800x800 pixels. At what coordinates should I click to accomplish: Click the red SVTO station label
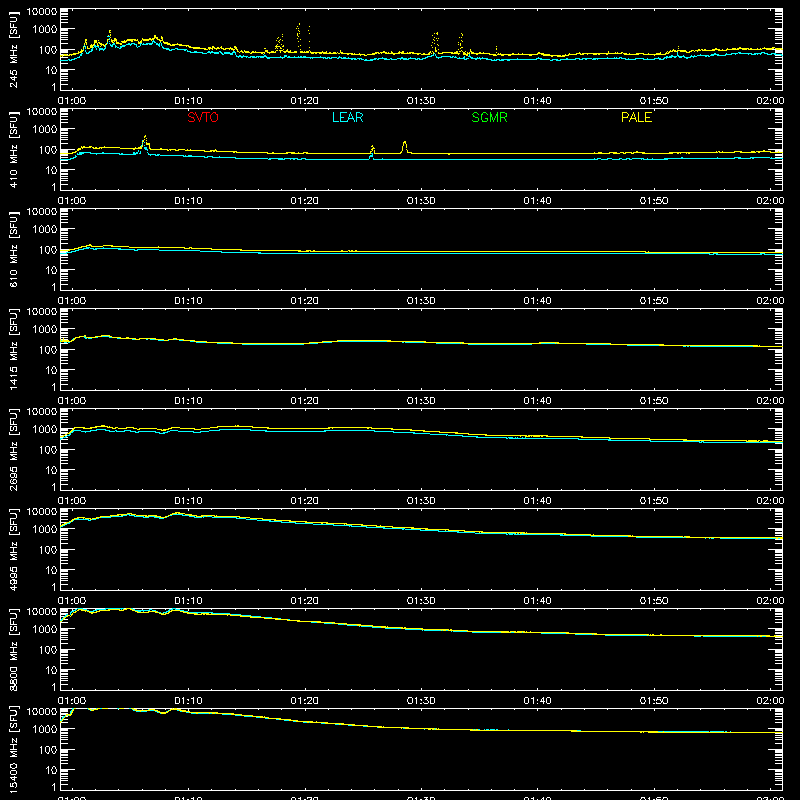pyautogui.click(x=203, y=117)
